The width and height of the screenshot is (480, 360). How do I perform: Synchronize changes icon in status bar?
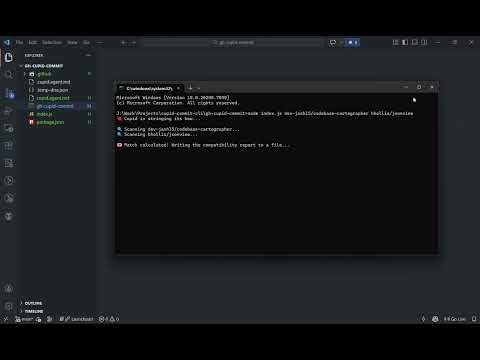[x=39, y=319]
